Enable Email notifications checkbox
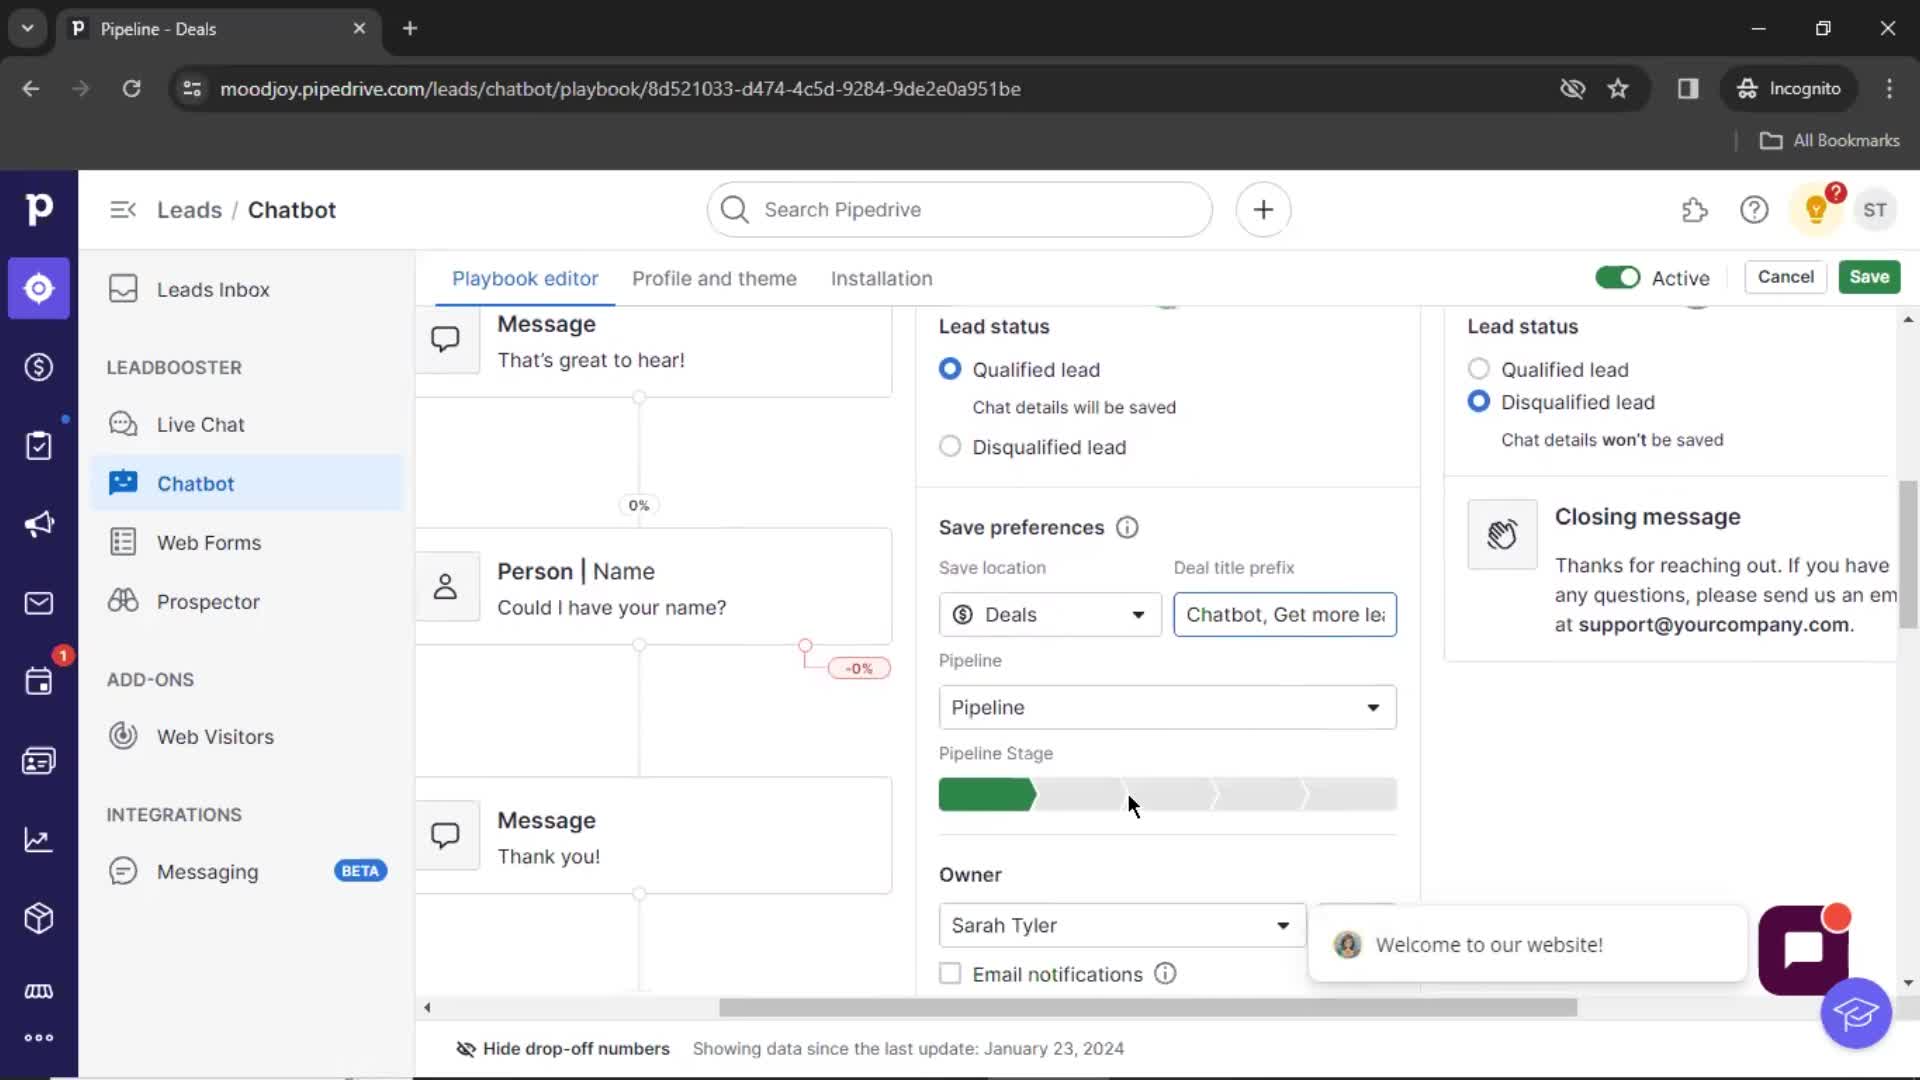The width and height of the screenshot is (1920, 1080). (948, 973)
